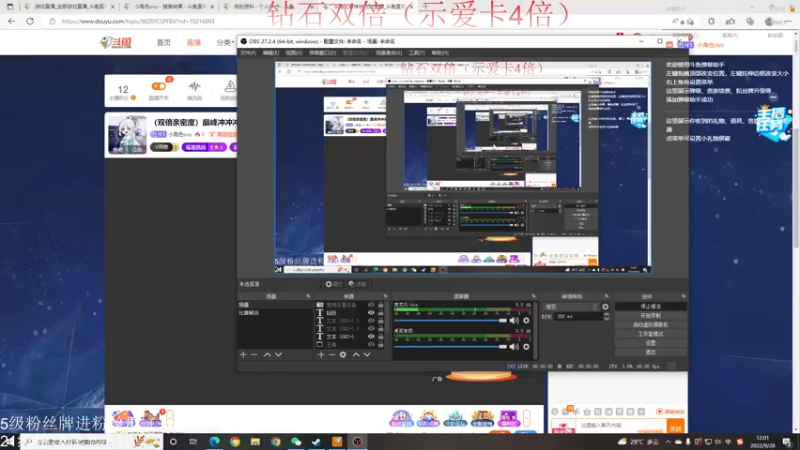Image resolution: width=800 pixels, height=450 pixels.
Task: Move scene up in OBS Scenes panel
Action: coord(267,355)
